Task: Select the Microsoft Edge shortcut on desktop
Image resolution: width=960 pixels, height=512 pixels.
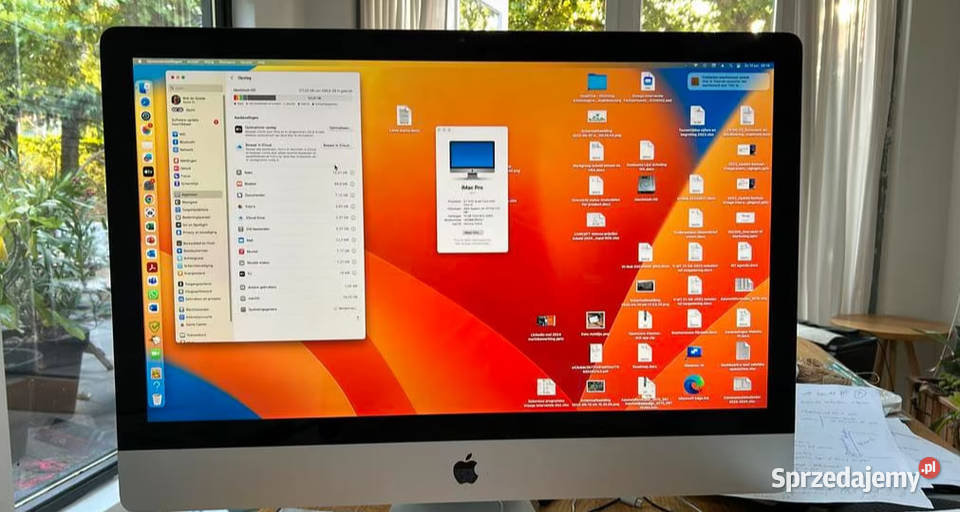Action: [x=694, y=385]
